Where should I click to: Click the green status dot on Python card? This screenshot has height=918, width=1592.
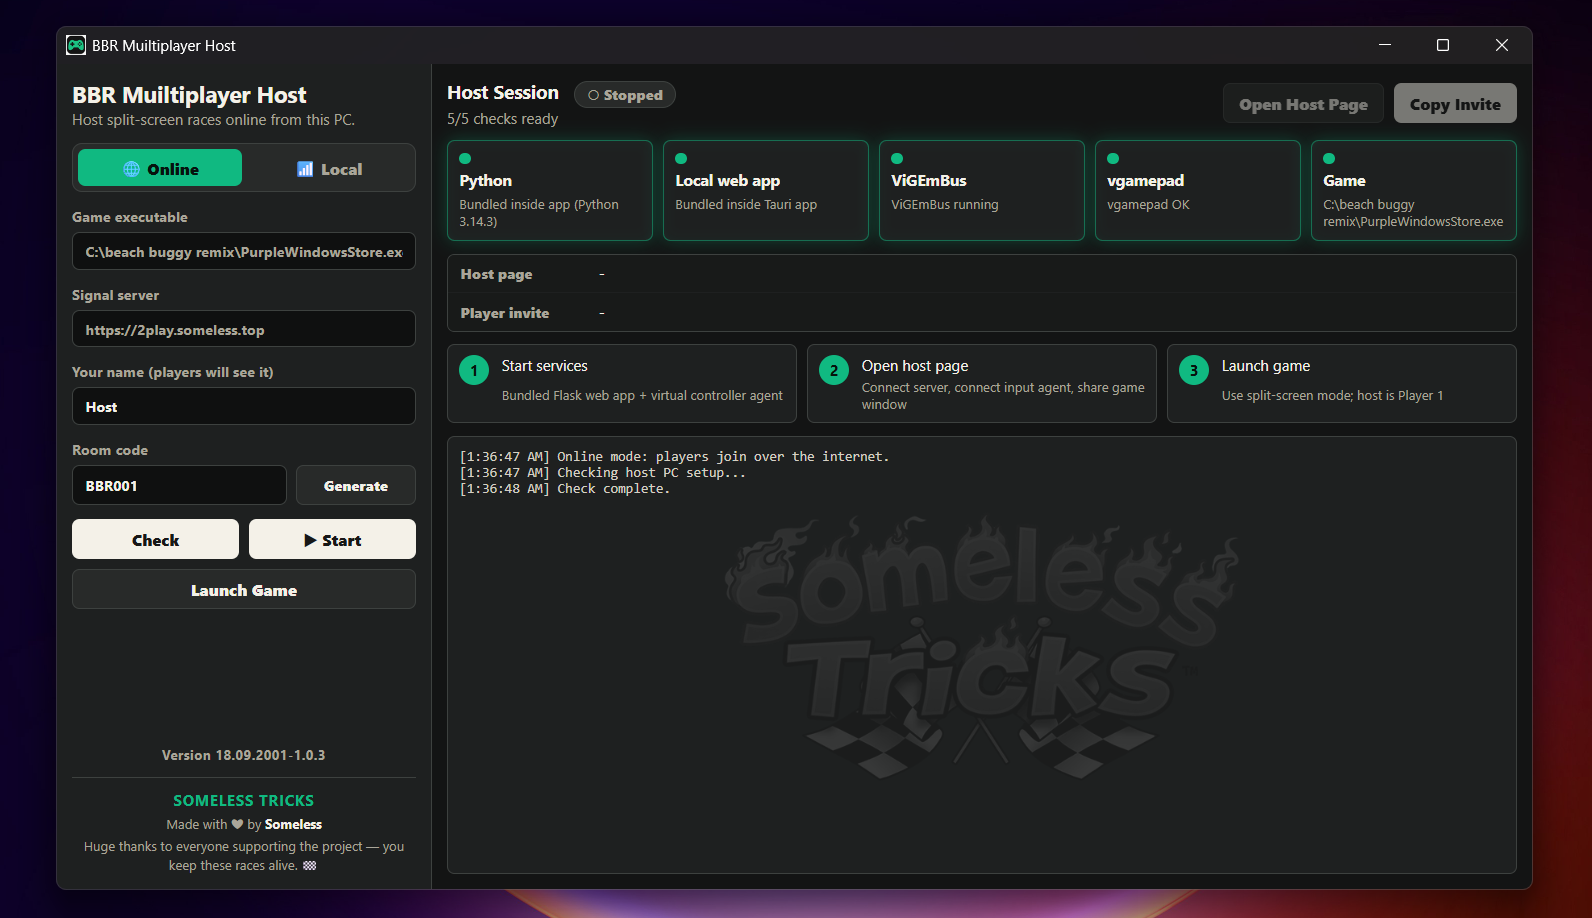tap(465, 158)
